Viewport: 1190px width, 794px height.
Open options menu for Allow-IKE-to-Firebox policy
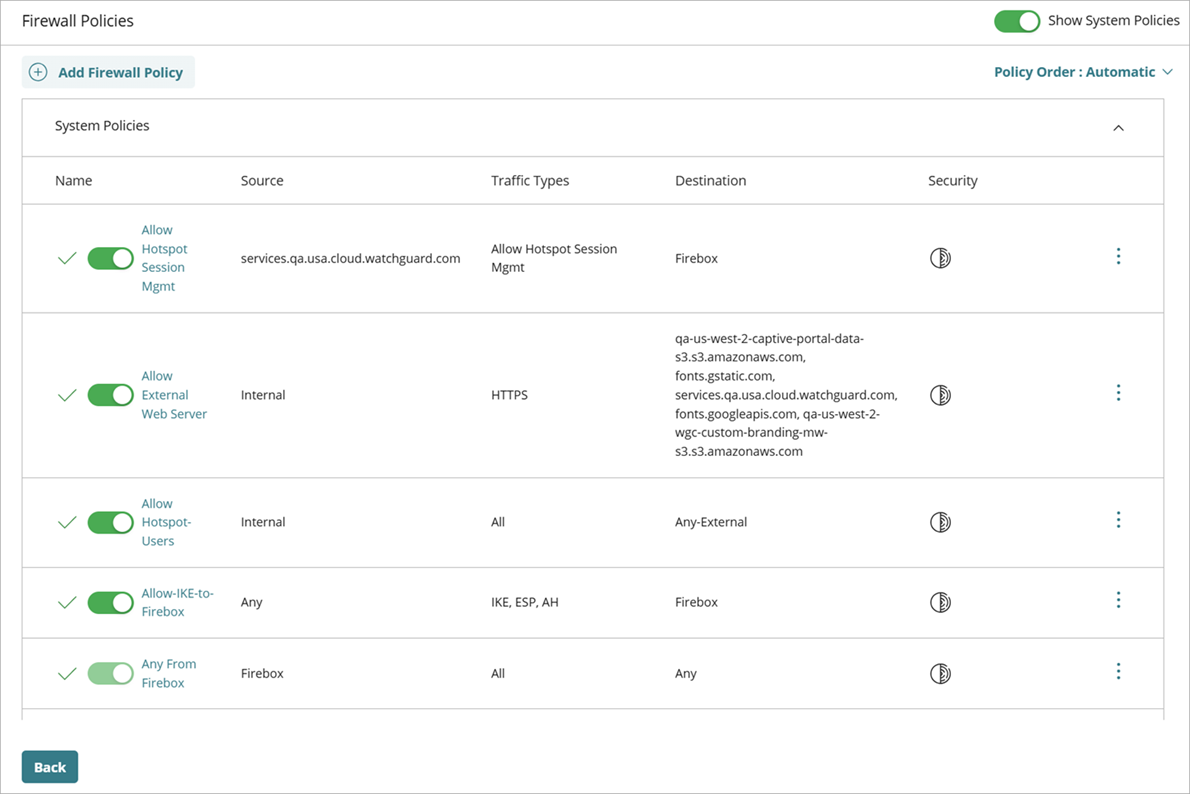coord(1118,600)
